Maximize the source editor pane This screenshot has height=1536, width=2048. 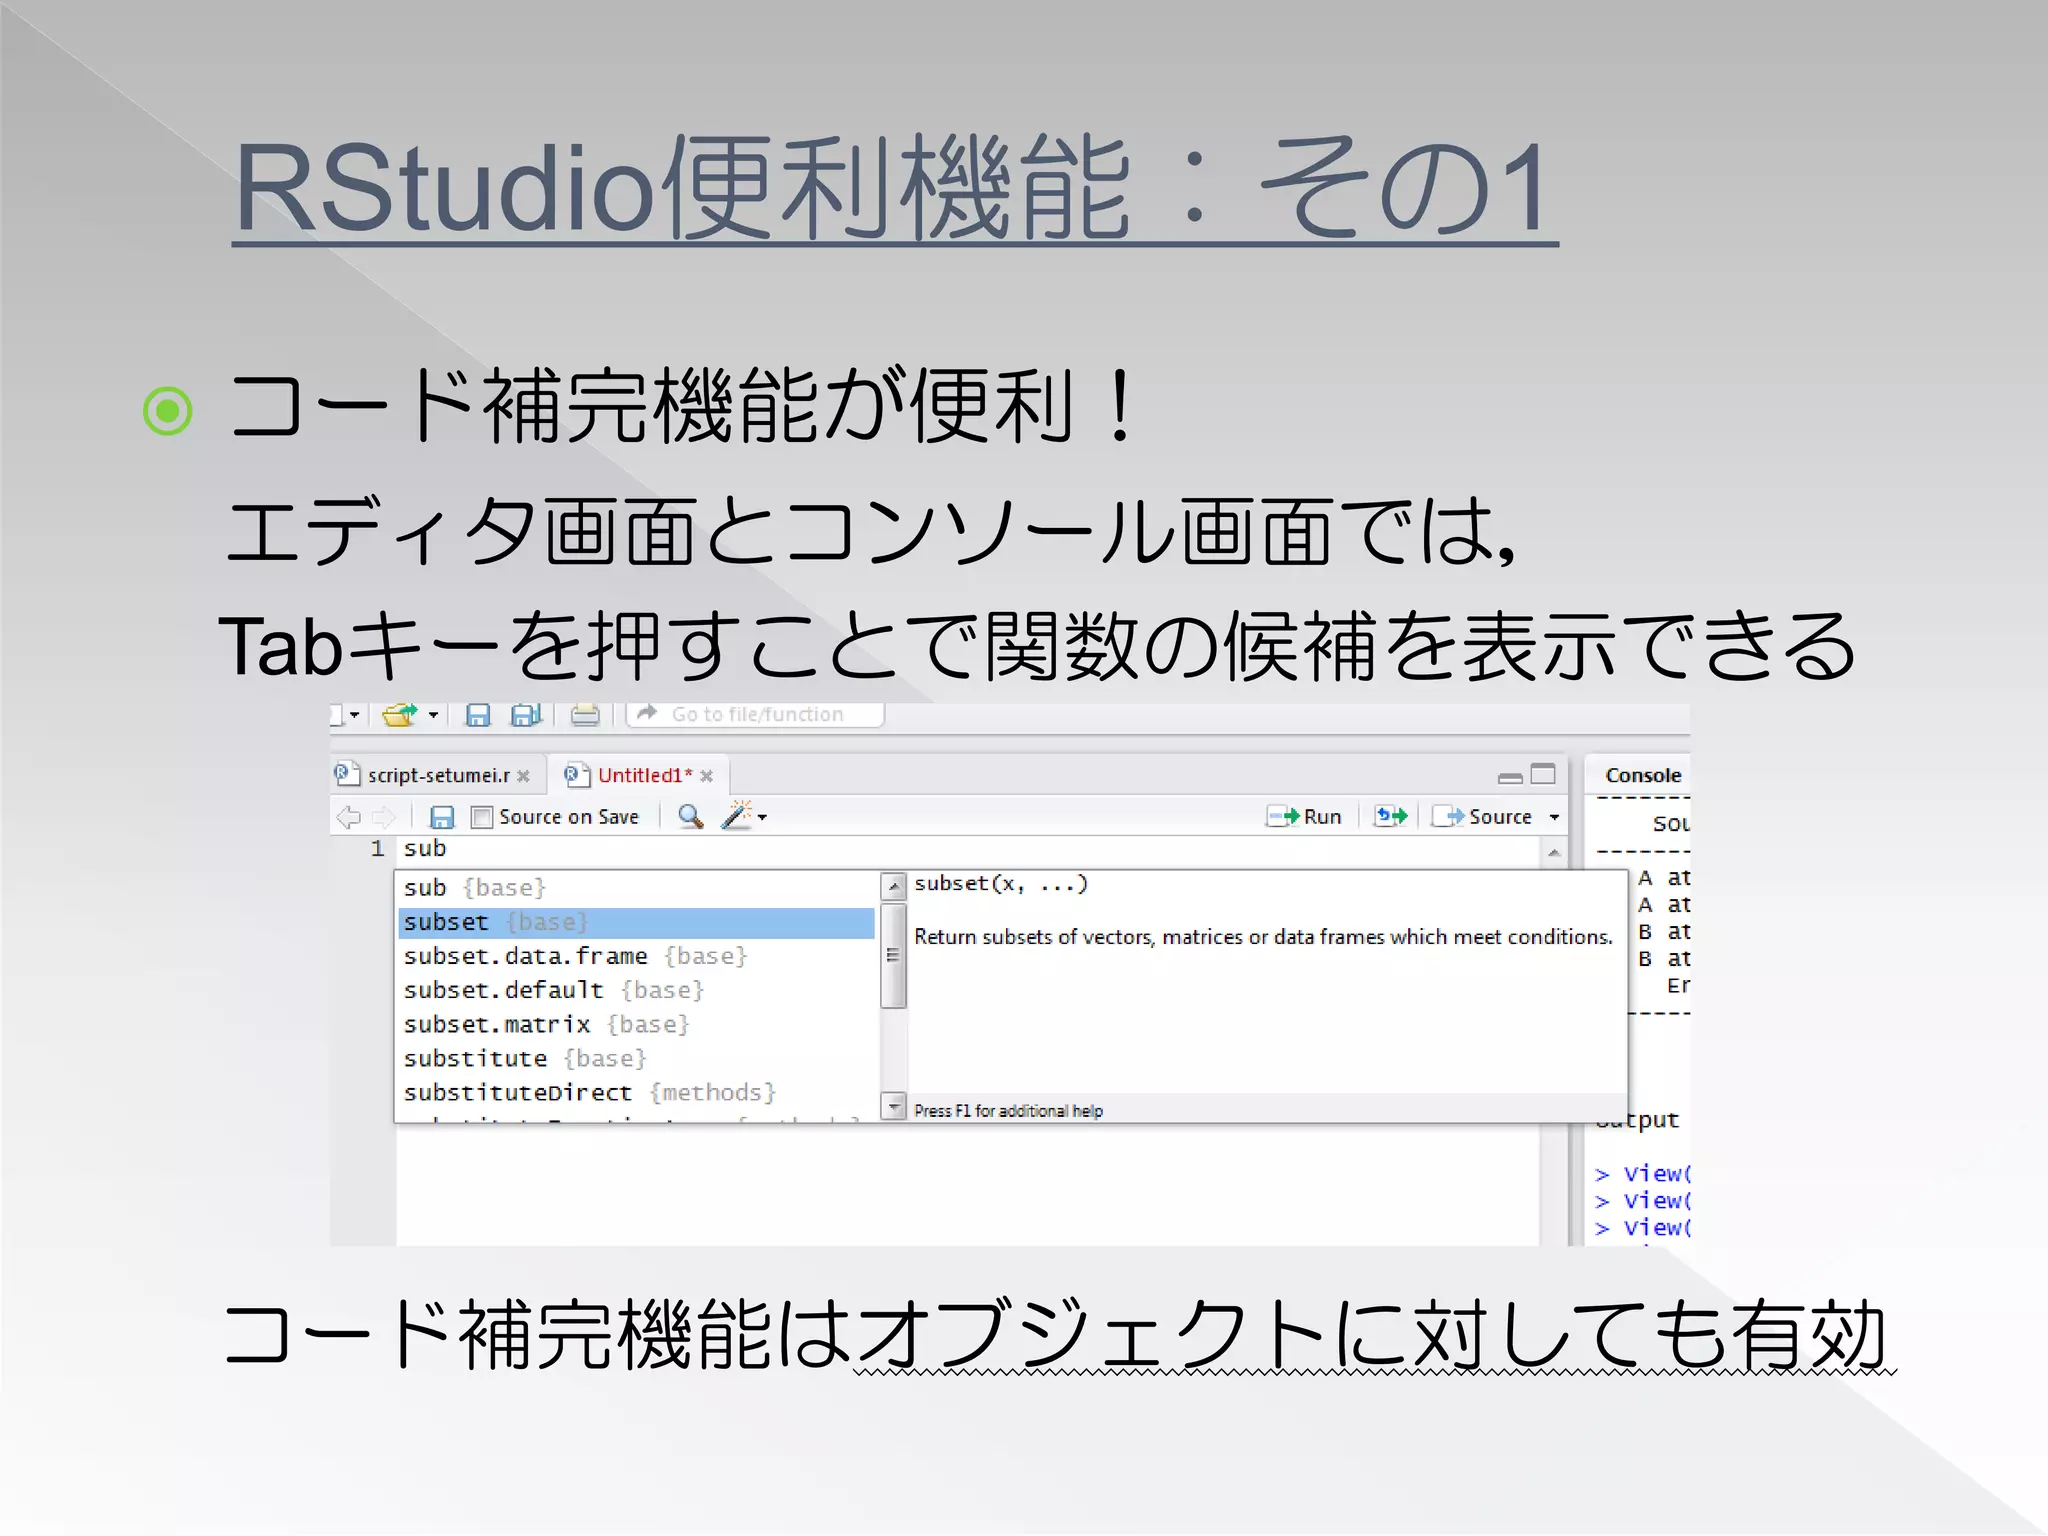point(1543,774)
